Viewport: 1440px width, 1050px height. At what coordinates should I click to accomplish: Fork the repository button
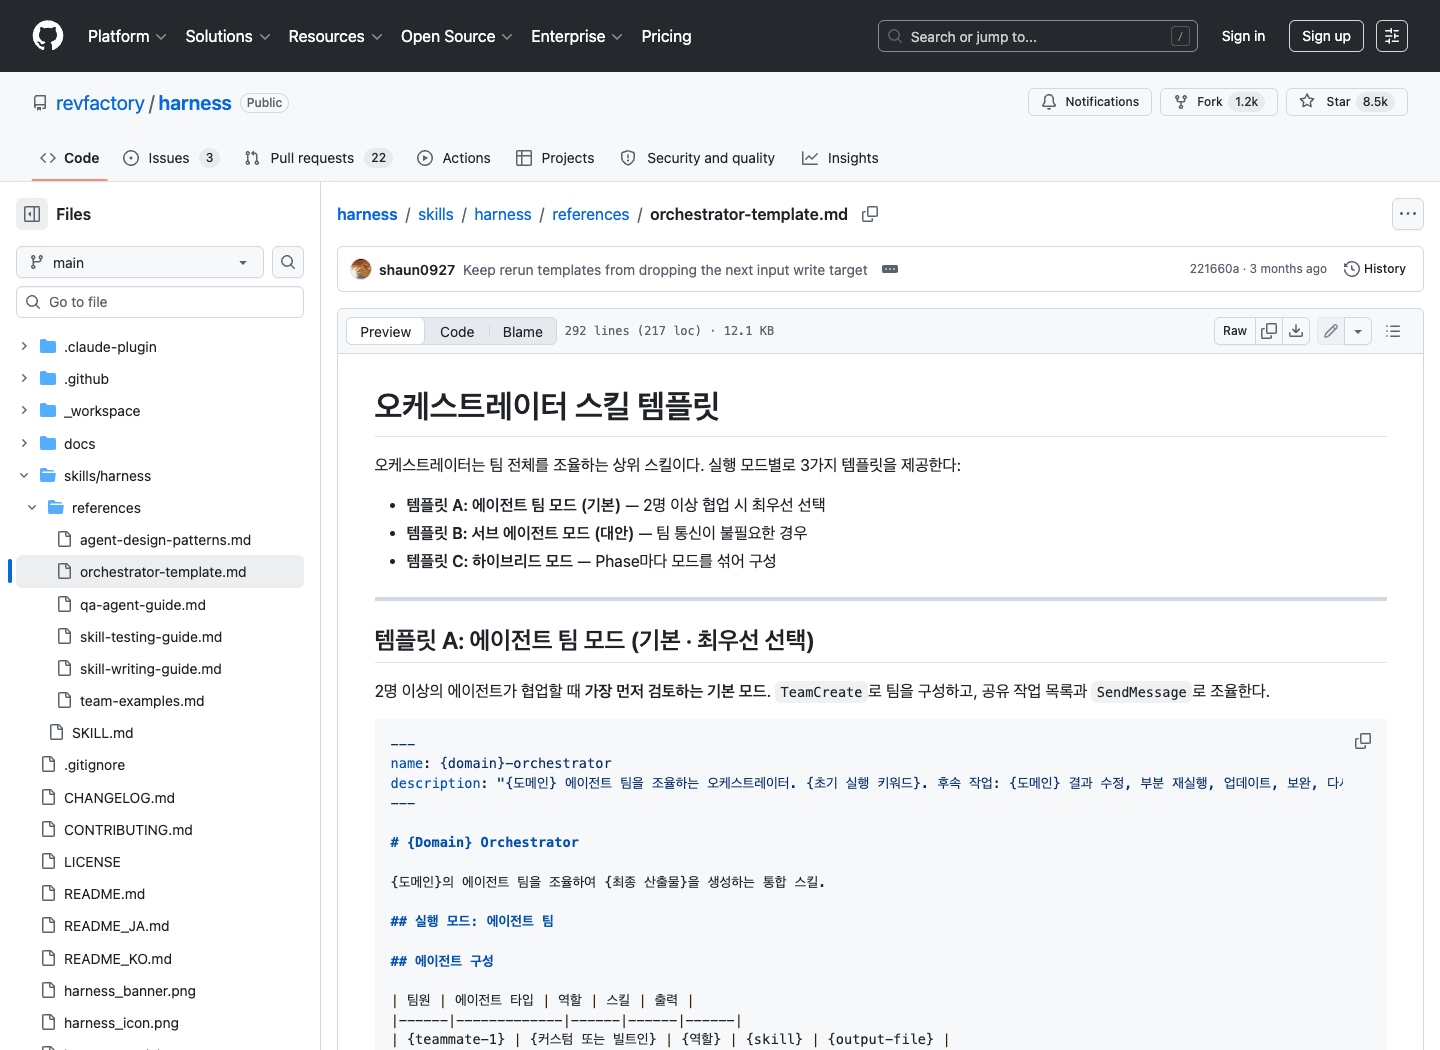coord(1218,102)
